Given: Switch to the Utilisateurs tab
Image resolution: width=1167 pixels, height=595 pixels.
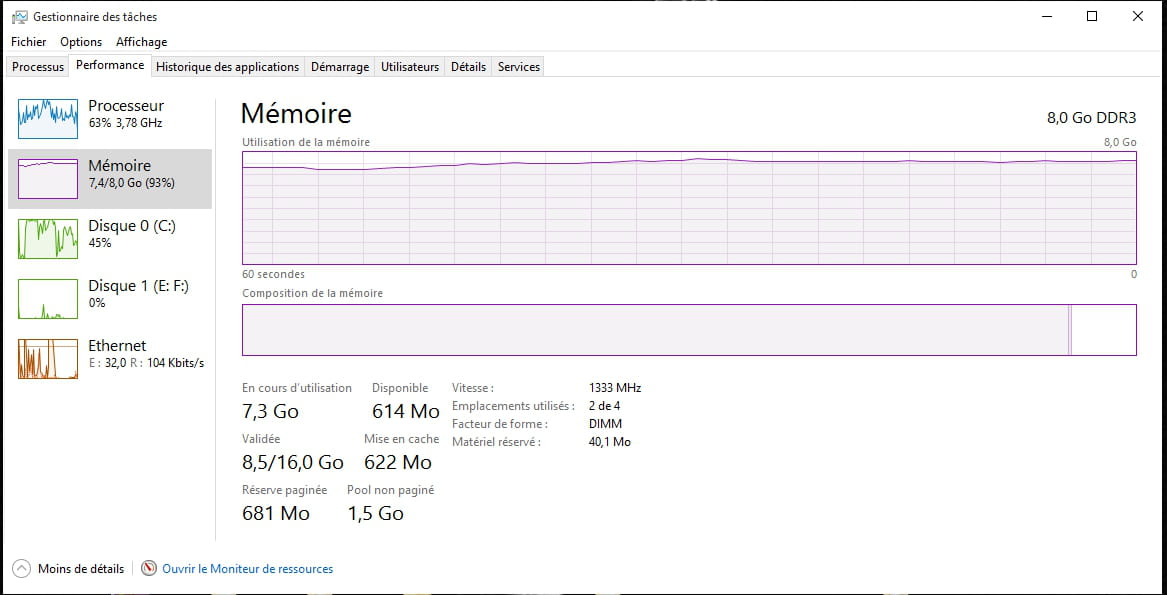Looking at the screenshot, I should click(x=410, y=67).
